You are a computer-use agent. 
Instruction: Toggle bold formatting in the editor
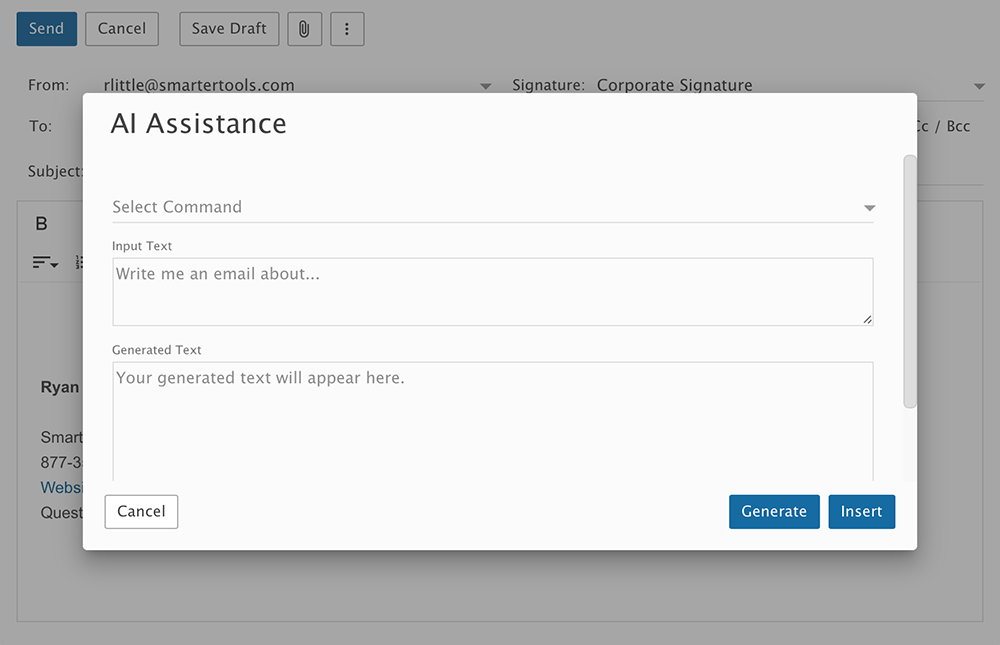coord(41,223)
